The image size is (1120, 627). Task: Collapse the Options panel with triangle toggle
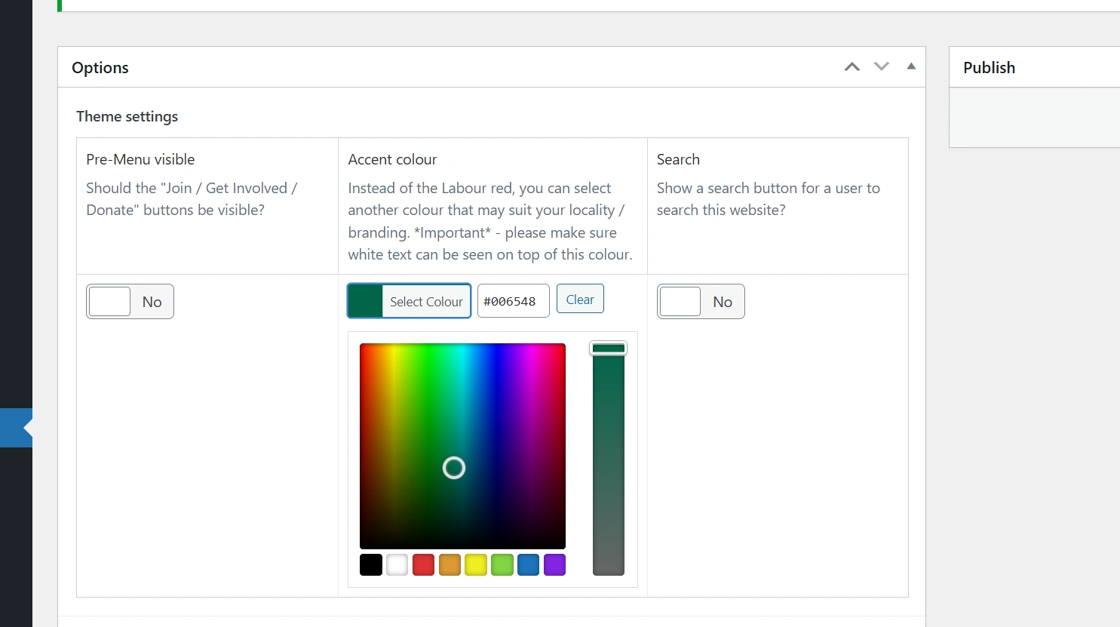[911, 66]
